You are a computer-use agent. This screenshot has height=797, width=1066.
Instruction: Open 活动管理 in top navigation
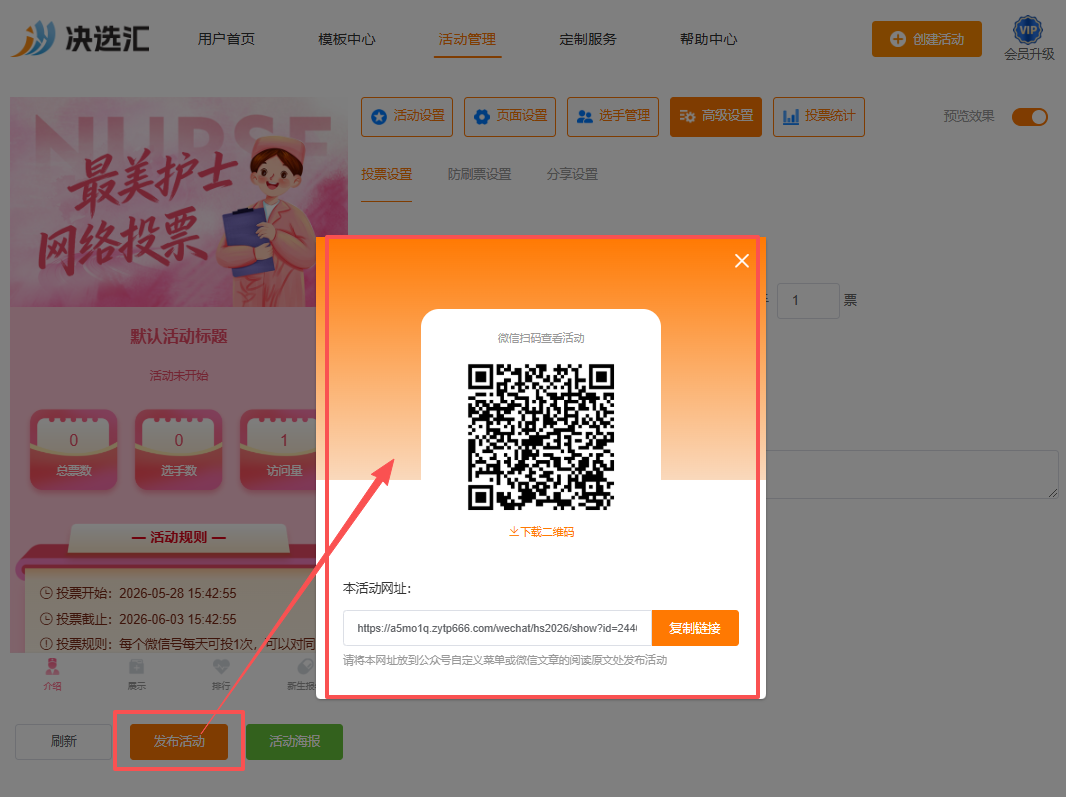[x=467, y=39]
